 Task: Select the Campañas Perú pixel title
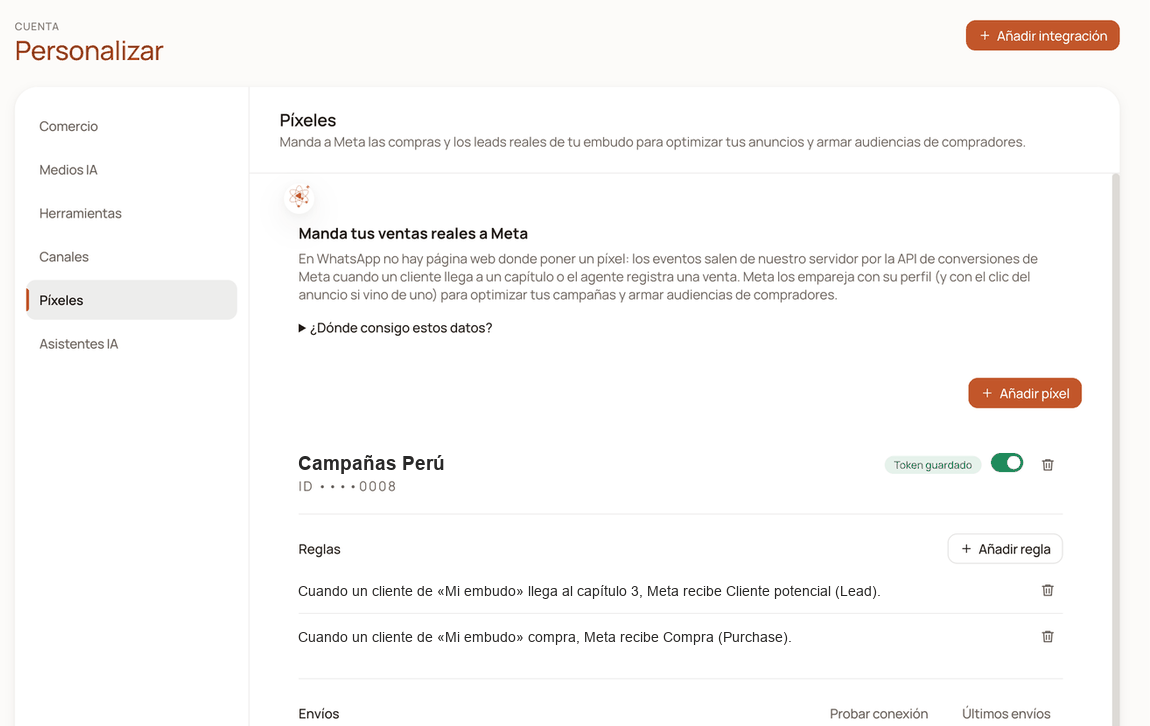(371, 463)
